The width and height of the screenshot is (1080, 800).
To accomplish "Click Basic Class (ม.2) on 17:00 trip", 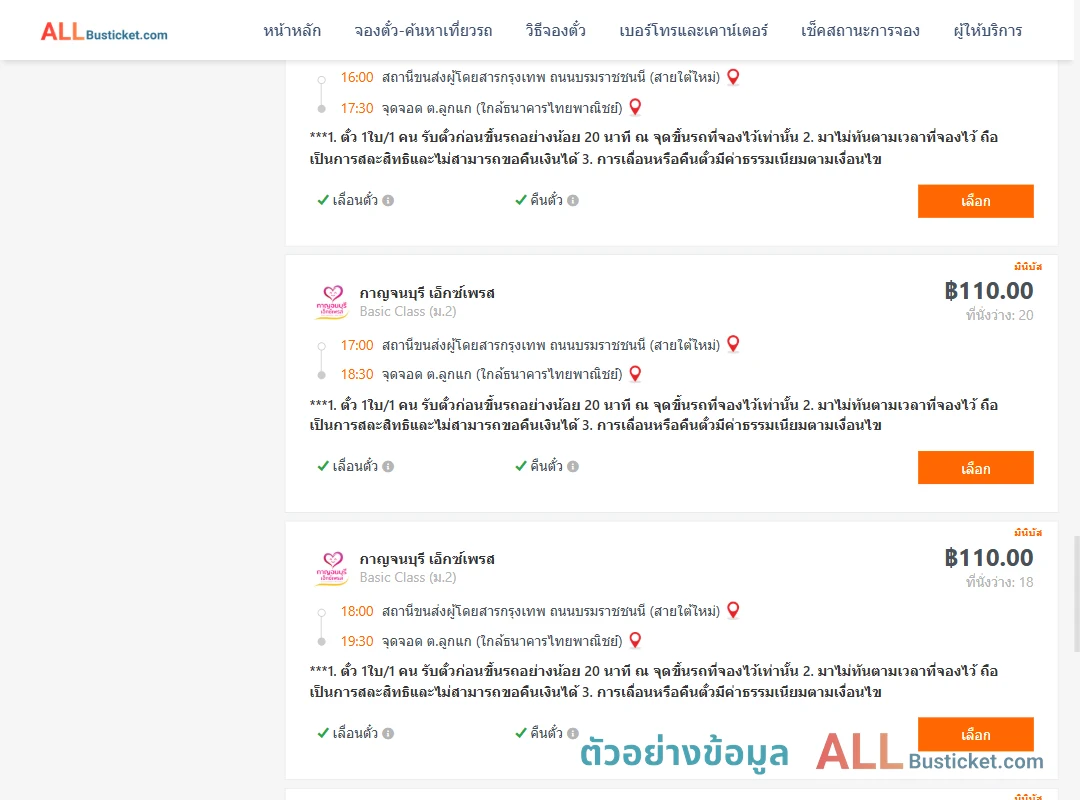I will 408,311.
